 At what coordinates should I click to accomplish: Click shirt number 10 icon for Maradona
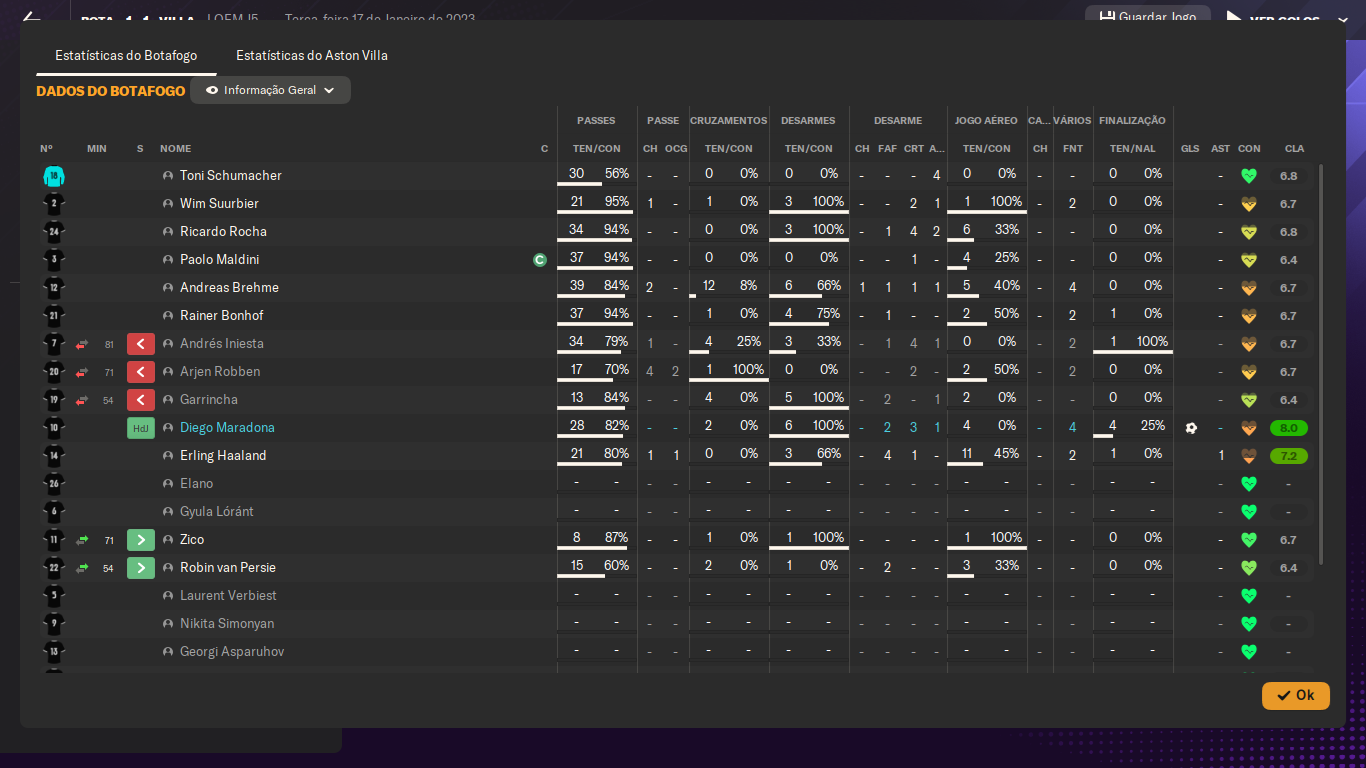click(53, 428)
